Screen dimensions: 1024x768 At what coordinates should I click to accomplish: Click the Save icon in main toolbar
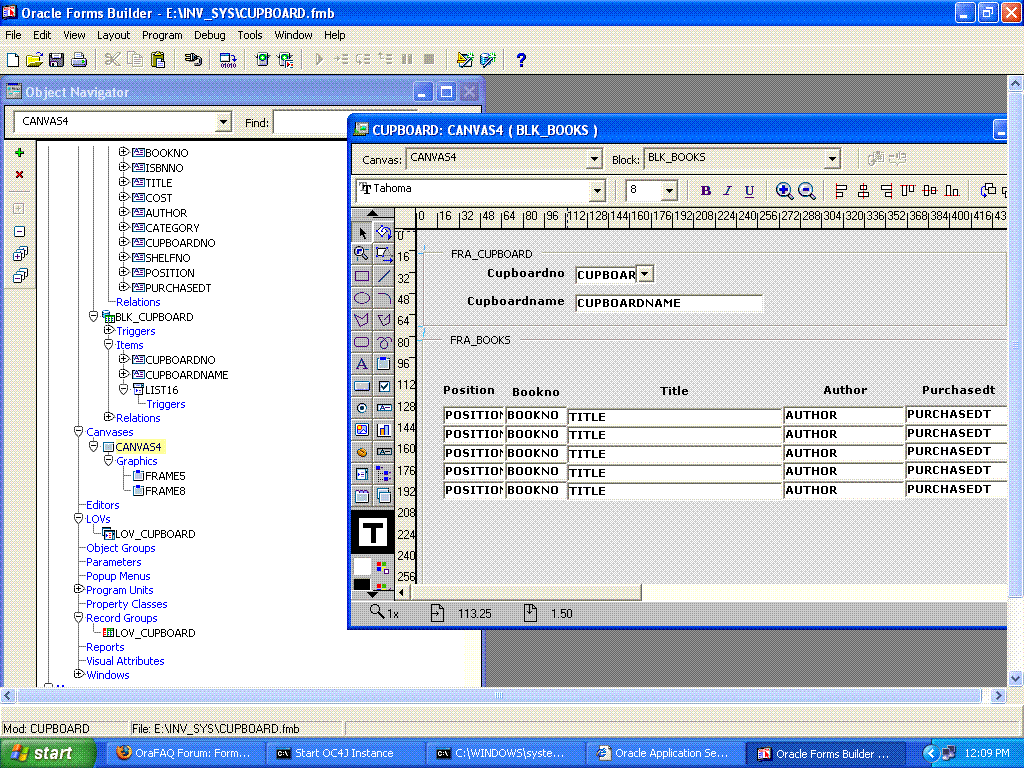pos(56,60)
